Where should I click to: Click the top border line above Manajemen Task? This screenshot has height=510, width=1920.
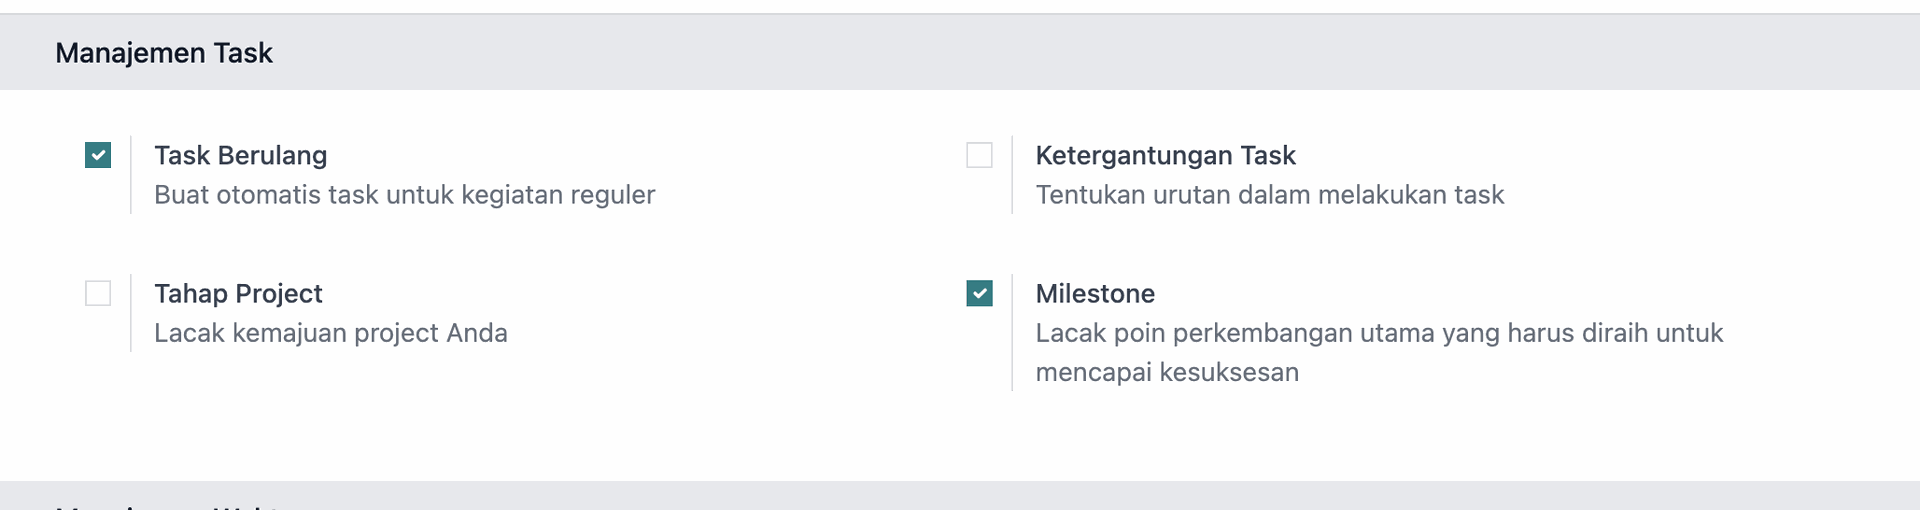coord(960,14)
